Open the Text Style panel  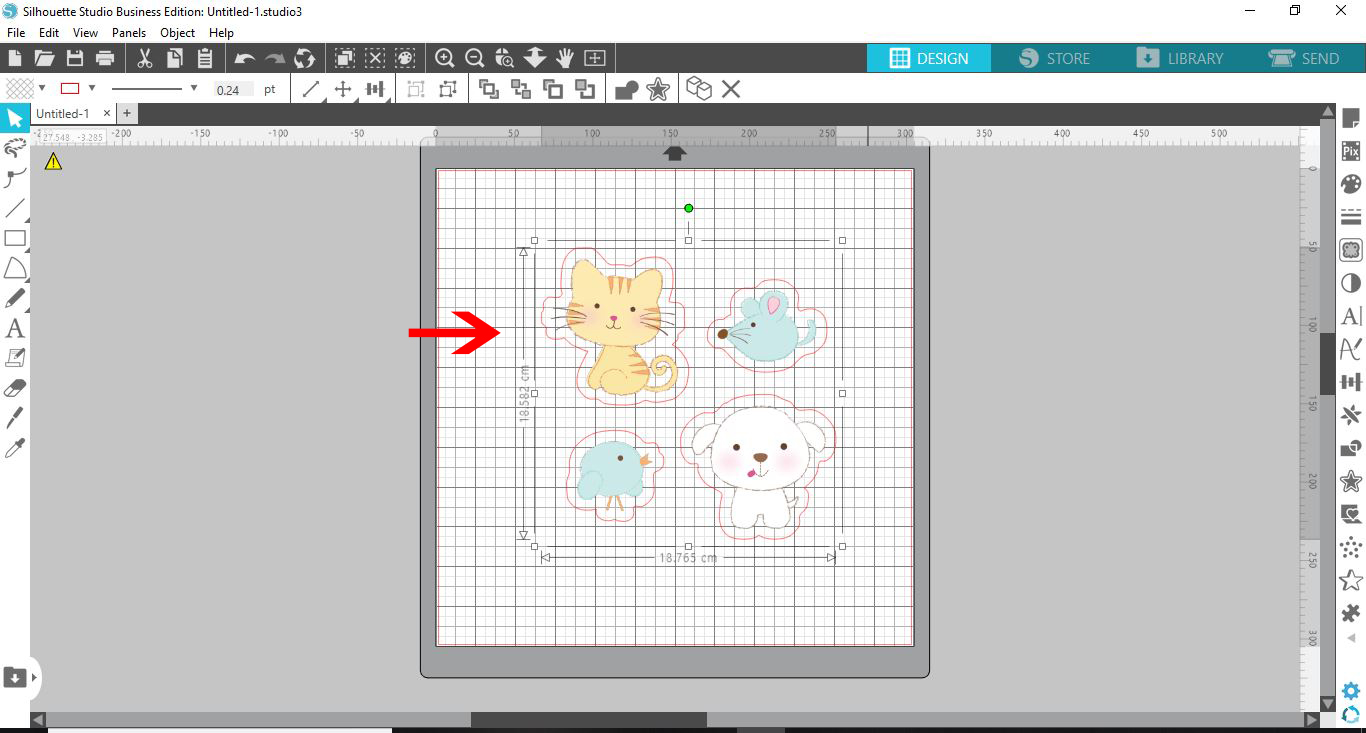(1351, 316)
